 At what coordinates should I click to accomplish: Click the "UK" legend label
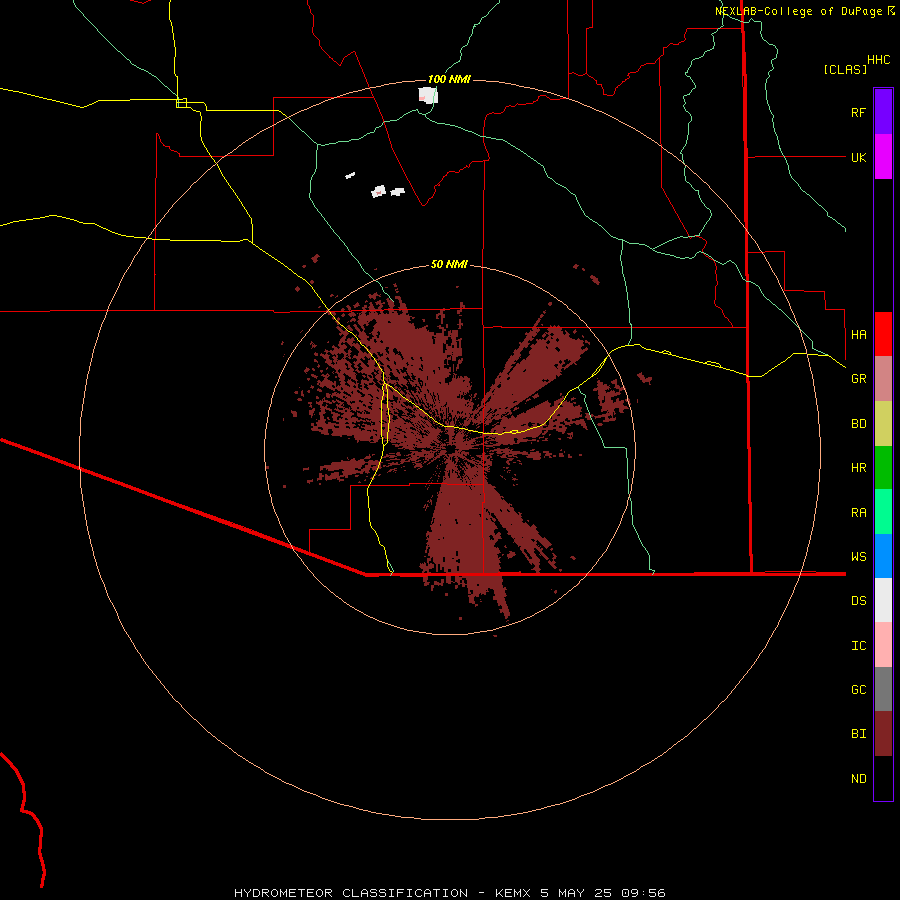[x=858, y=157]
